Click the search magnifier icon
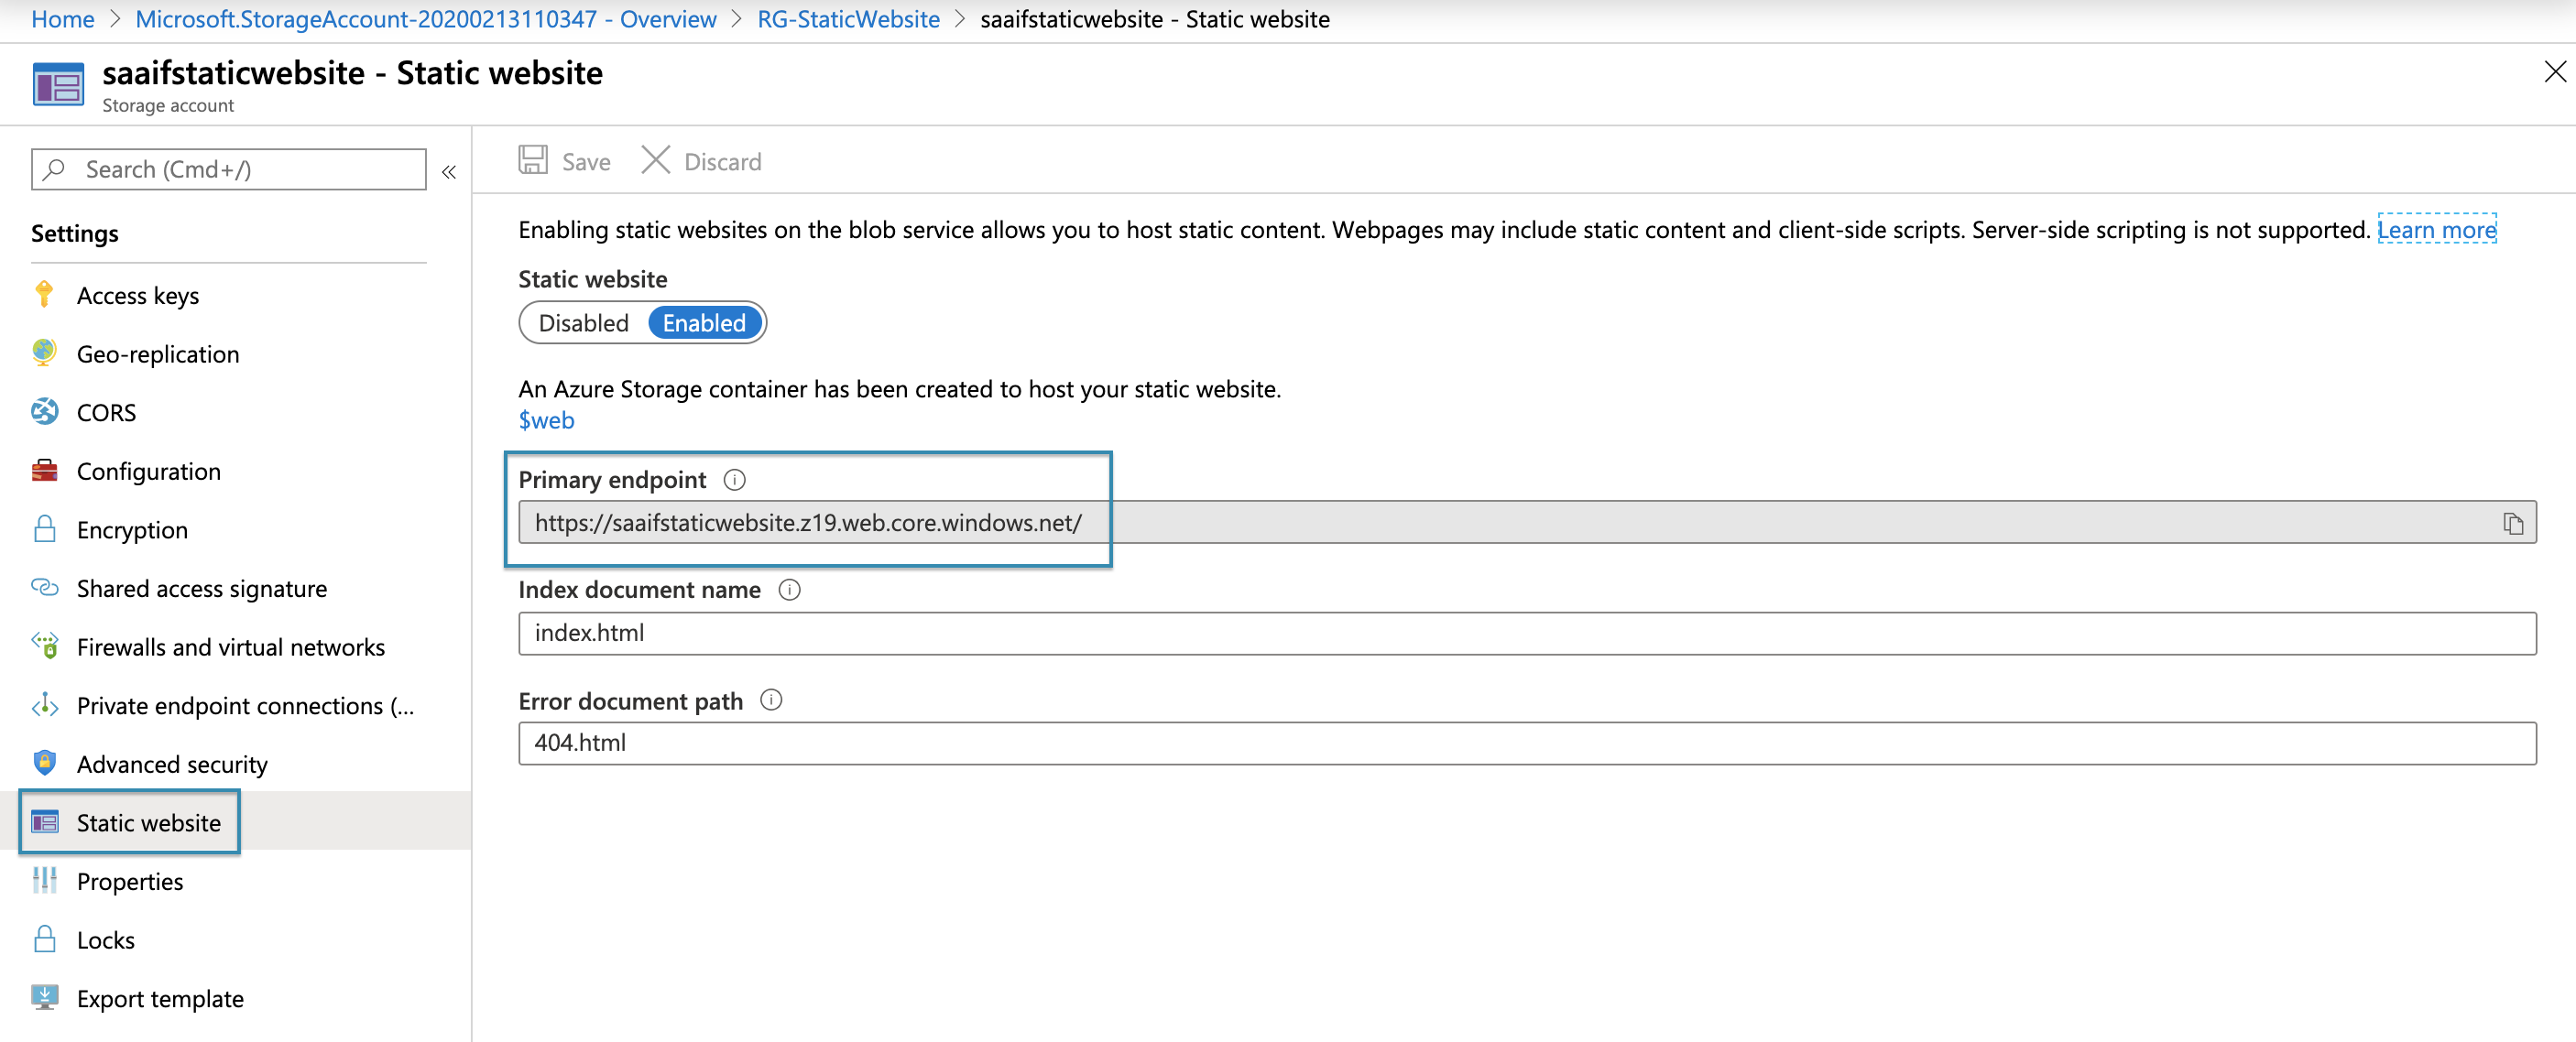2576x1042 pixels. point(55,169)
